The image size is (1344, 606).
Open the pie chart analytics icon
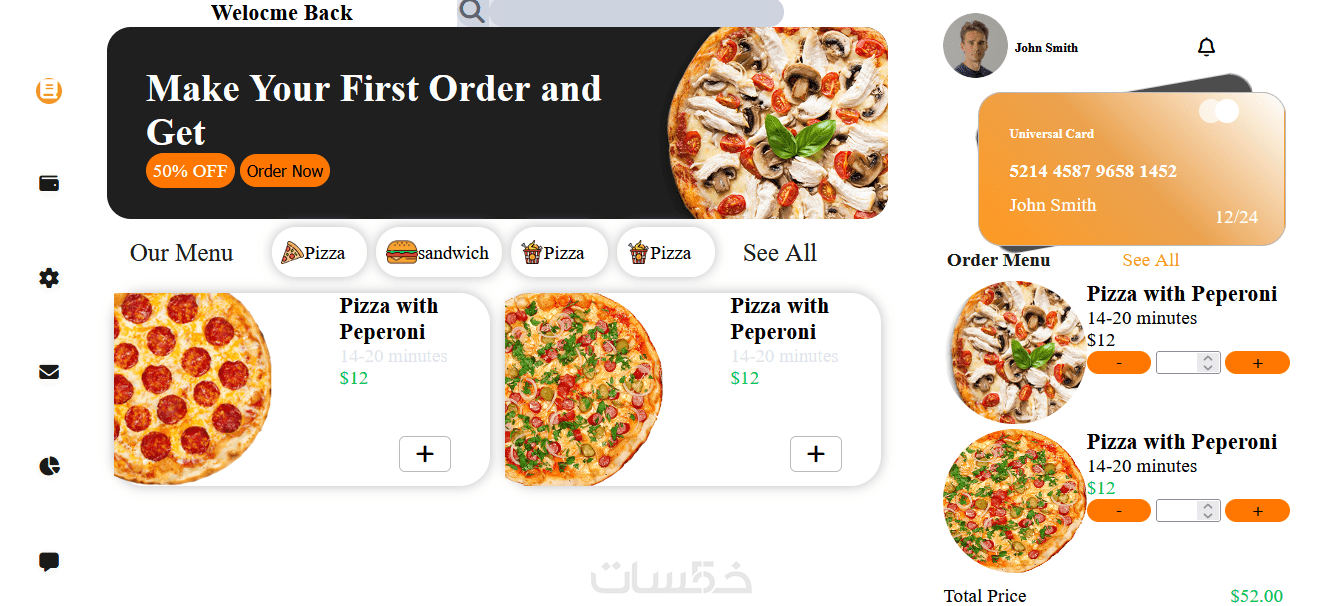[49, 466]
